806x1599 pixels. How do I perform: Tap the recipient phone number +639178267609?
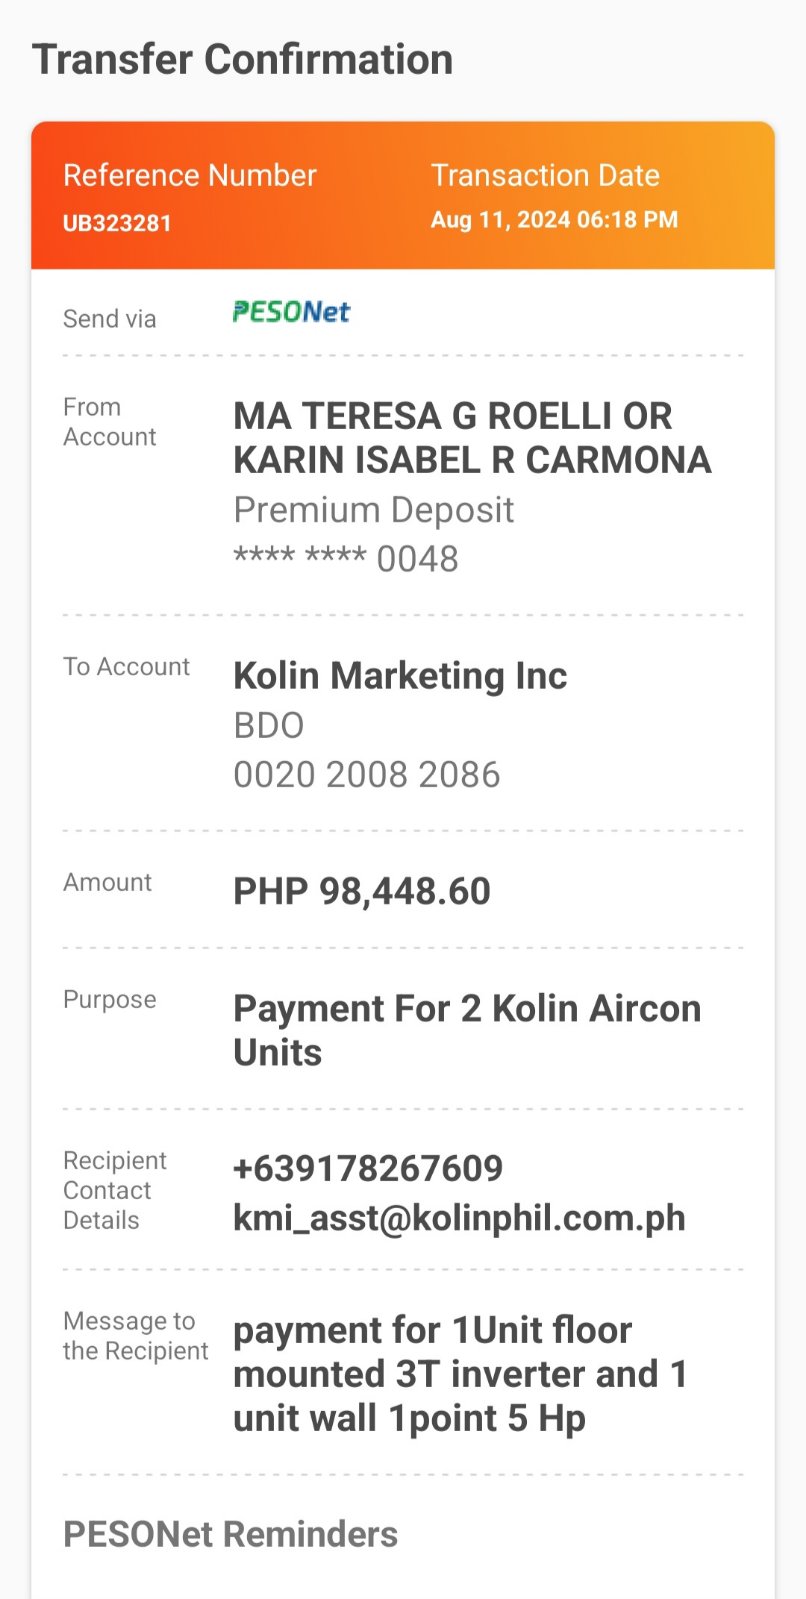368,1169
